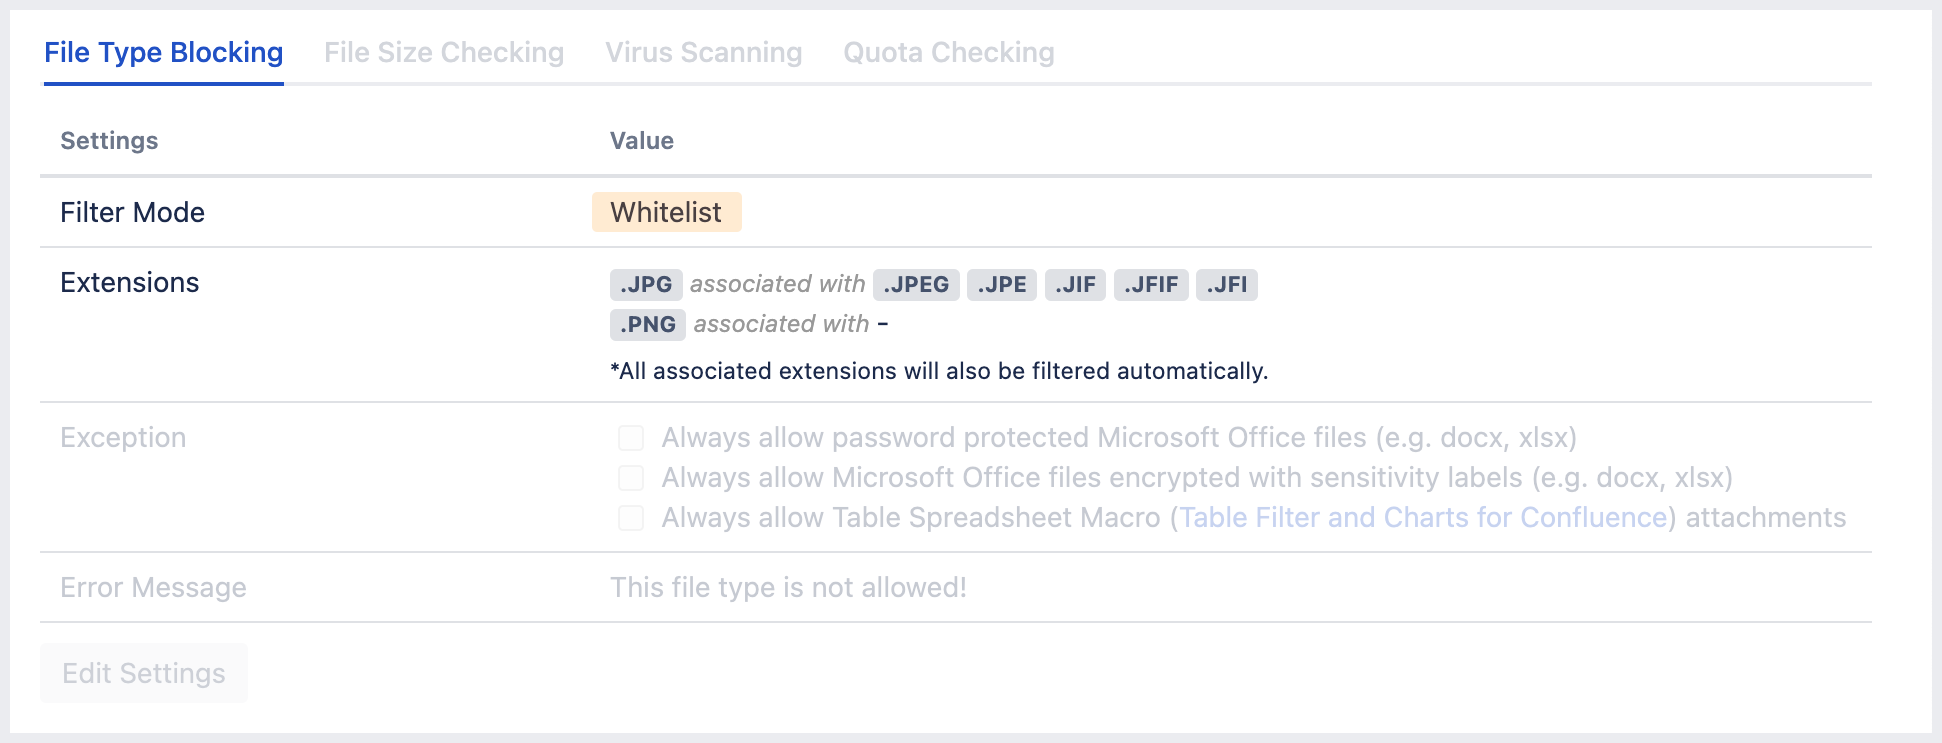This screenshot has width=1942, height=743.
Task: Click the Error Message row text
Action: (153, 588)
